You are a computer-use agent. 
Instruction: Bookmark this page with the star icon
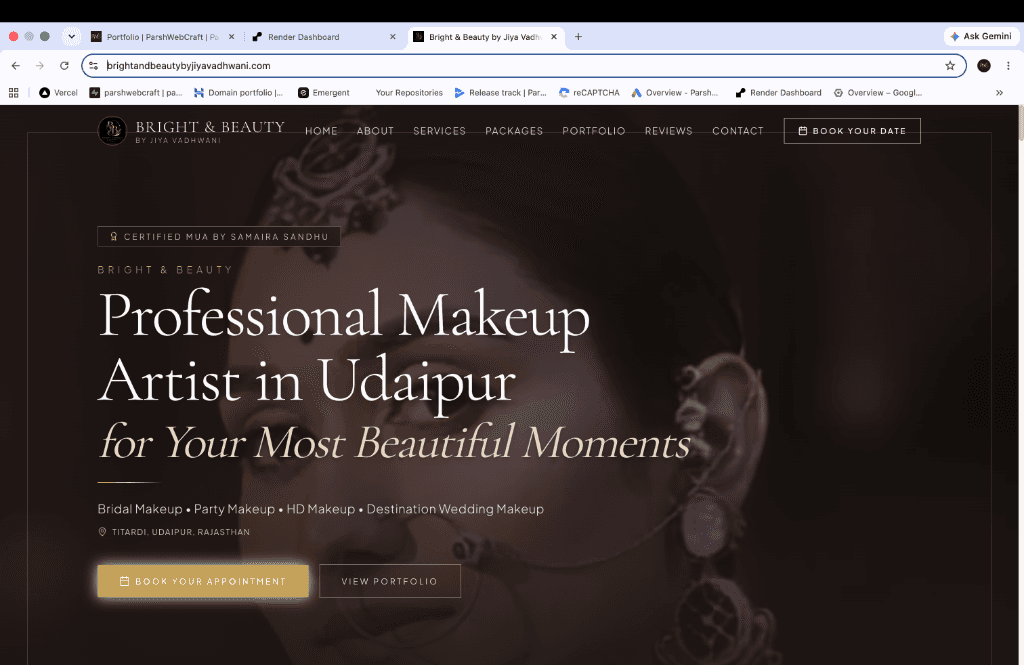pos(950,65)
